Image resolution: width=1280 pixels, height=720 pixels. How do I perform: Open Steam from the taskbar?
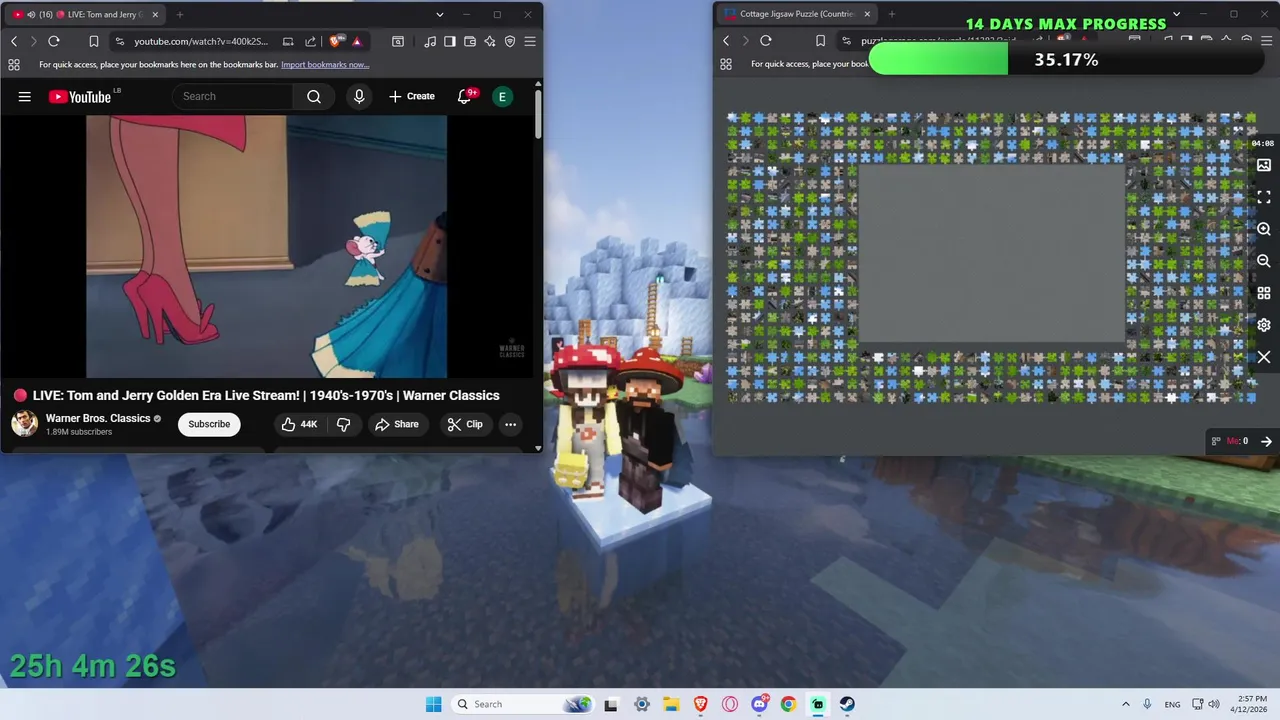(x=847, y=704)
